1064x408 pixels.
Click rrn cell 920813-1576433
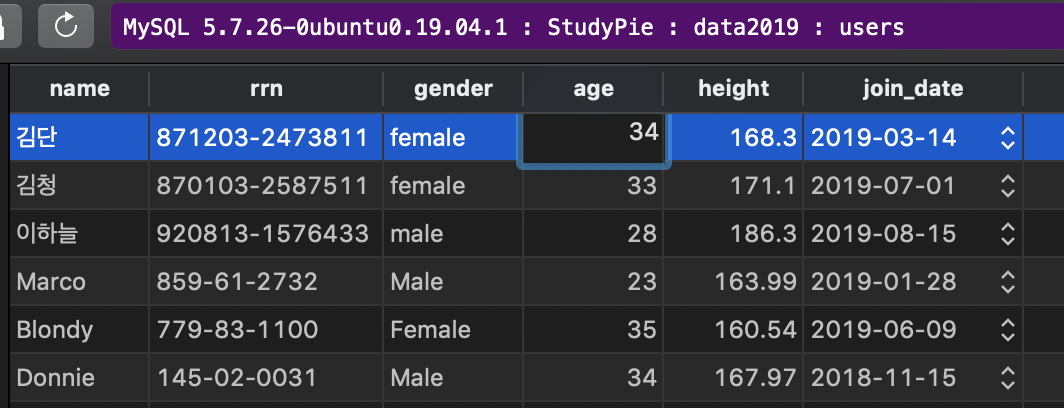coord(262,234)
